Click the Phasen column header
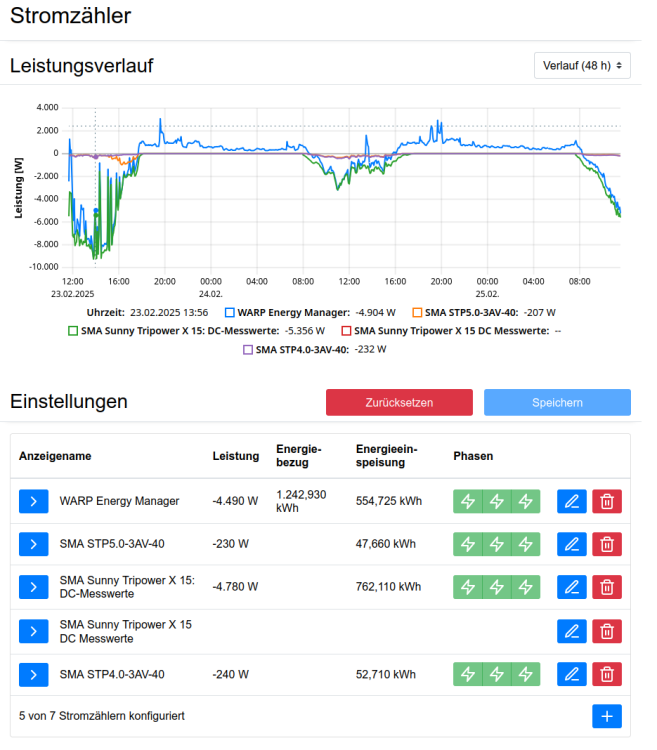This screenshot has width=657, height=750. point(473,456)
